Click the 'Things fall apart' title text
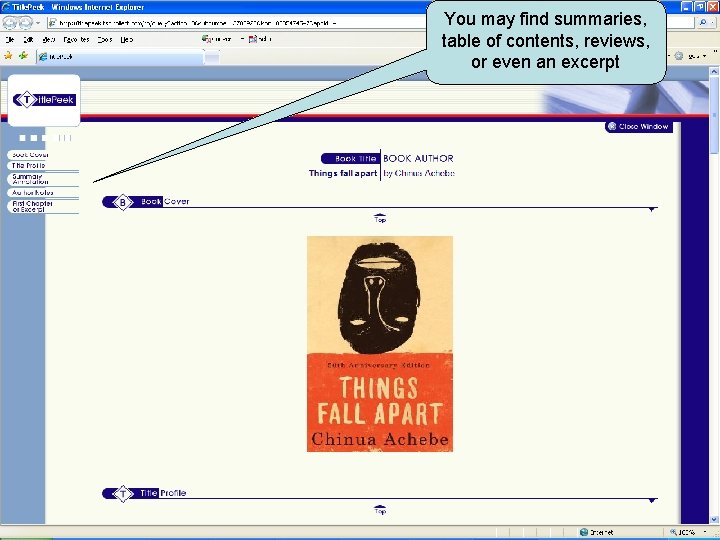 point(343,173)
